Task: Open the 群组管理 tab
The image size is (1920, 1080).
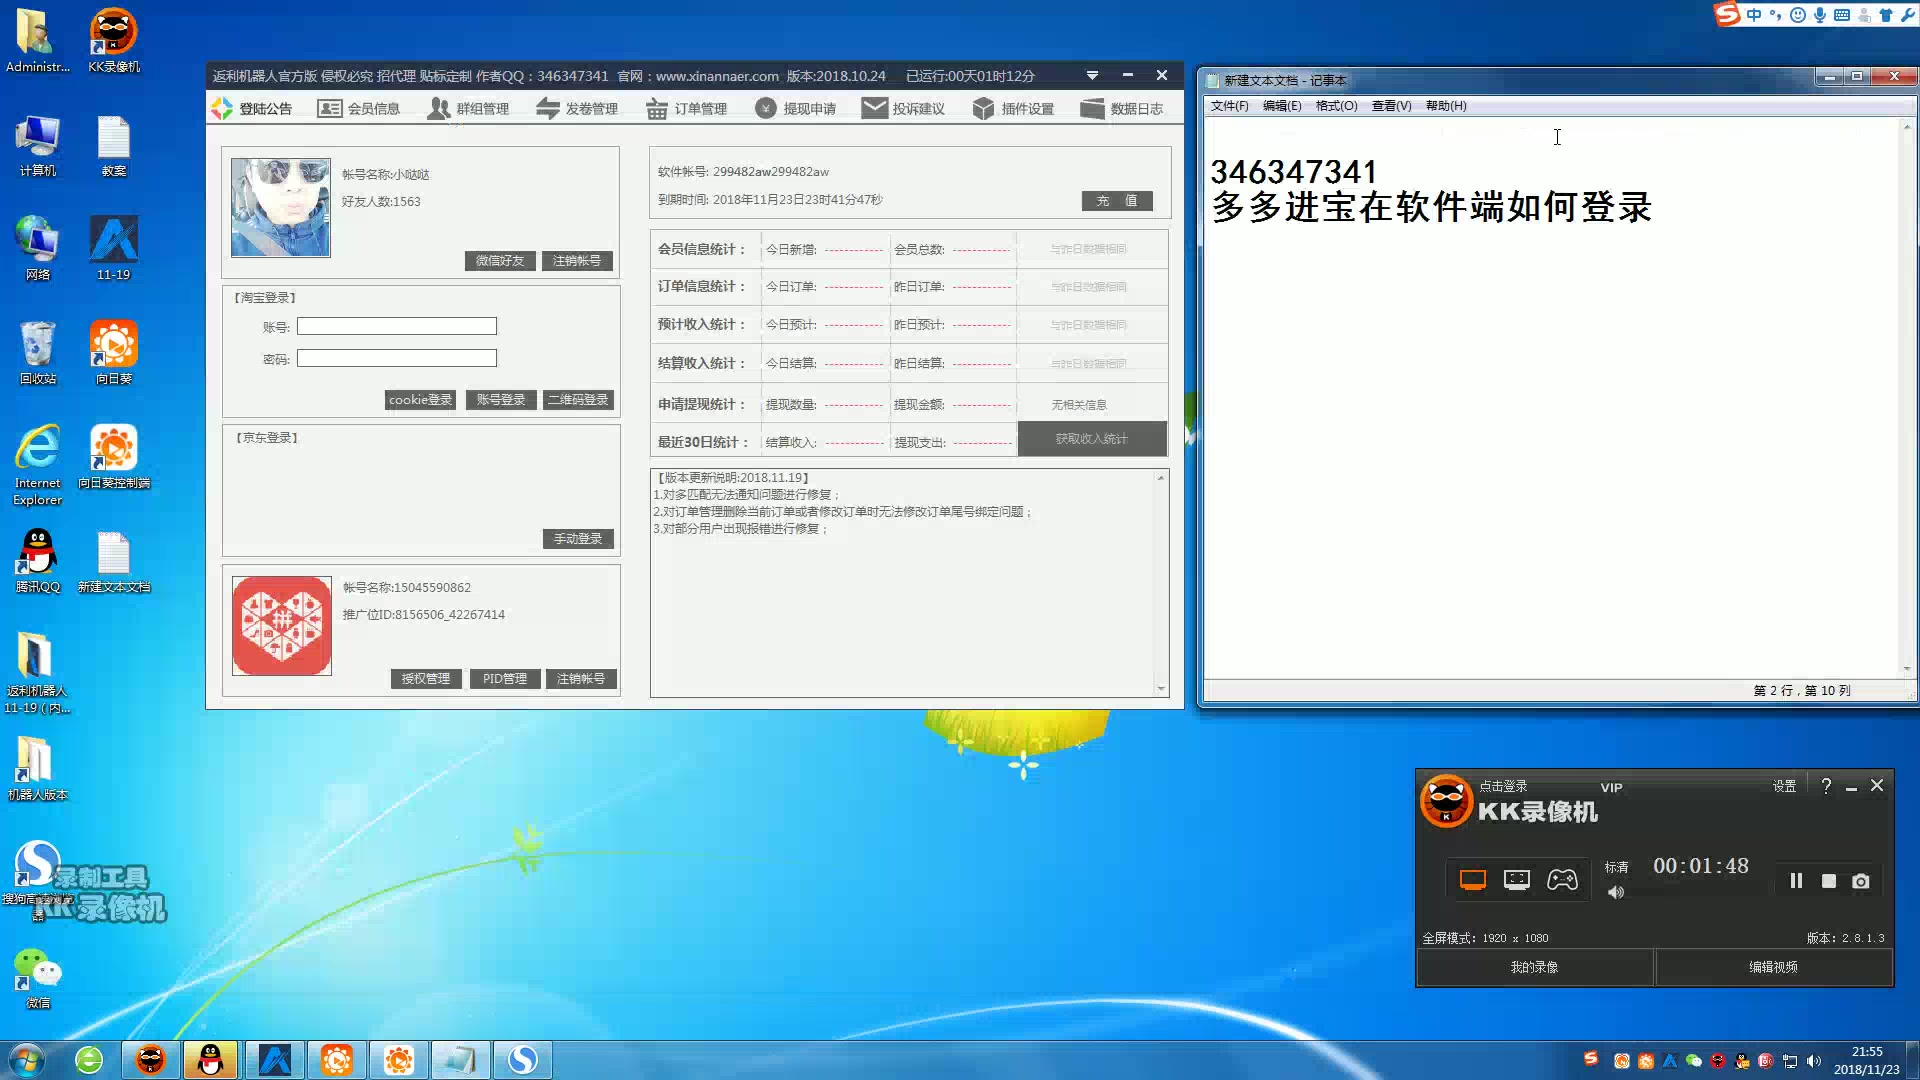Action: 468,108
